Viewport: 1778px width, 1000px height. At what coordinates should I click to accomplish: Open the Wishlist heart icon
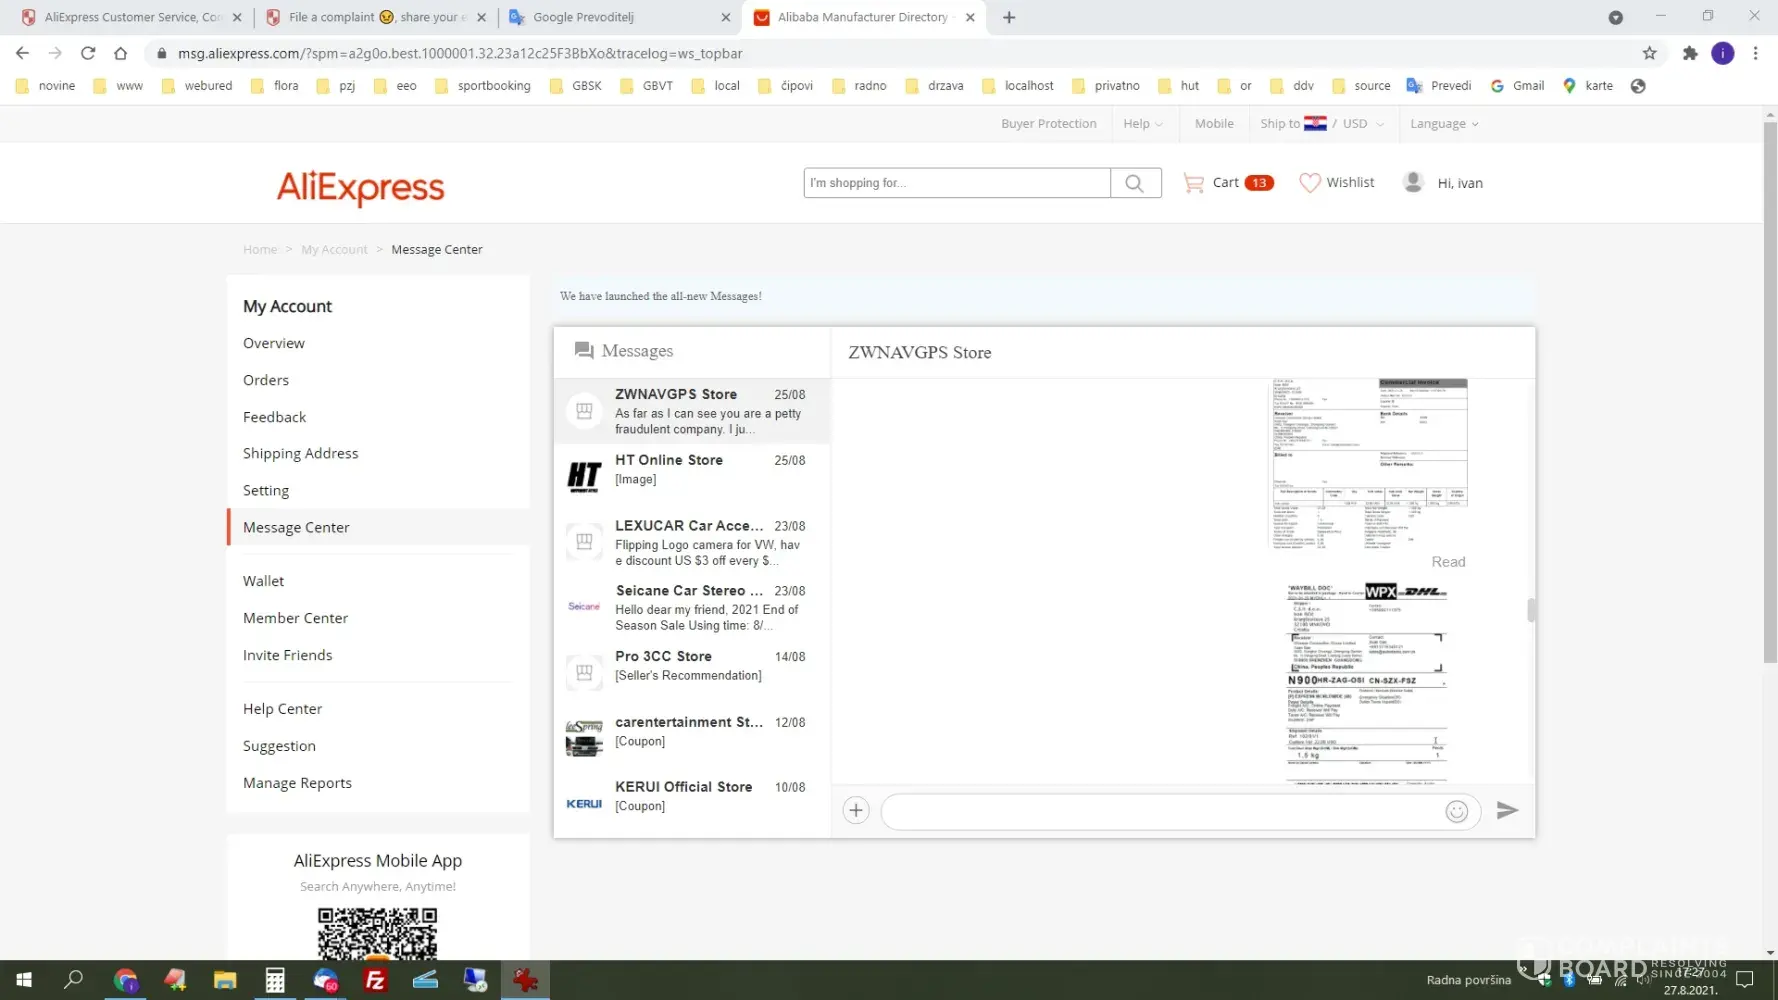pos(1309,183)
